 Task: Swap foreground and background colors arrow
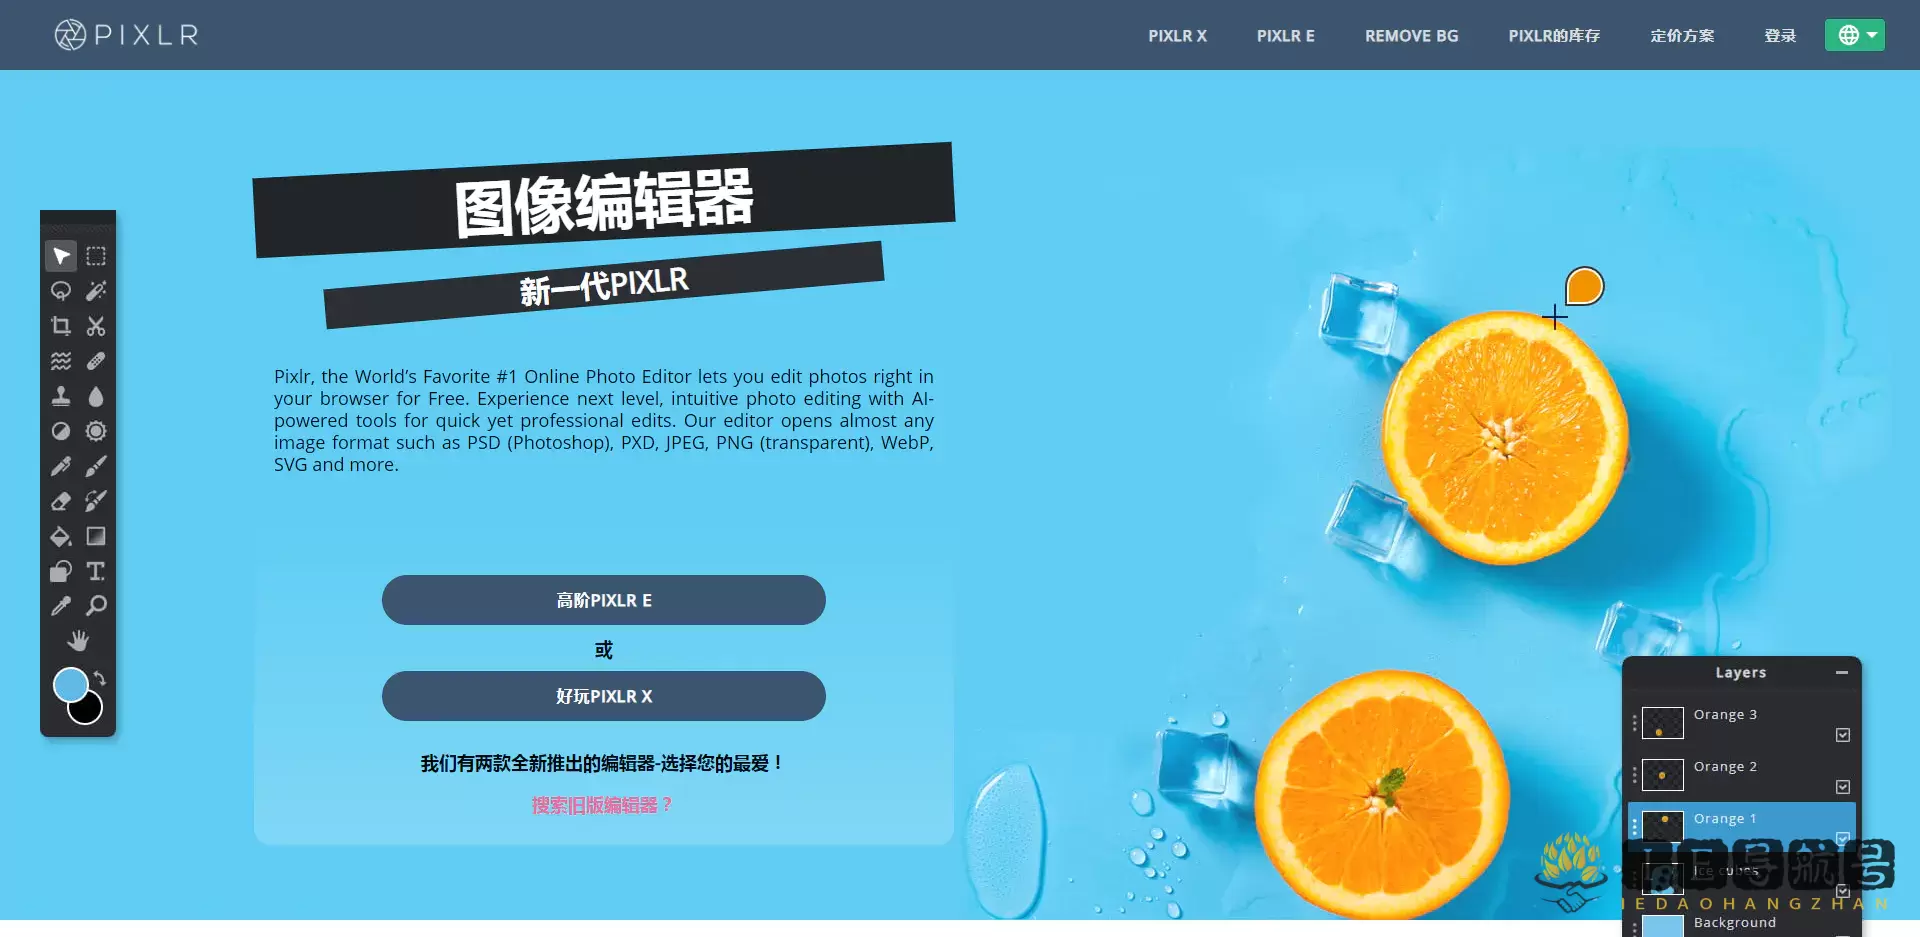[100, 678]
